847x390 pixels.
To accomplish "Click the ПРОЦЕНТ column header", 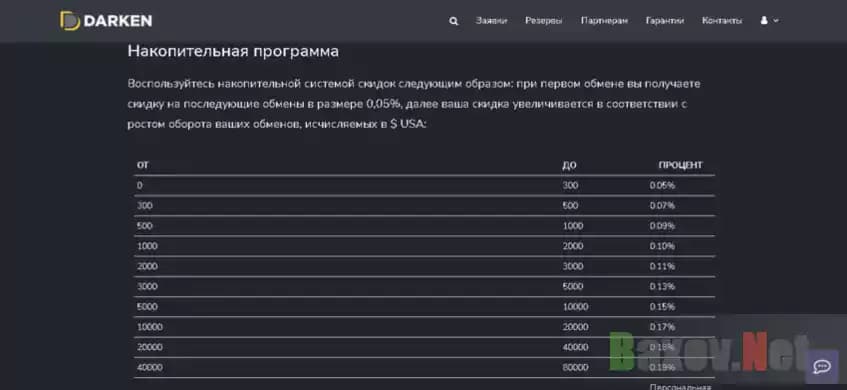I will tap(681, 165).
